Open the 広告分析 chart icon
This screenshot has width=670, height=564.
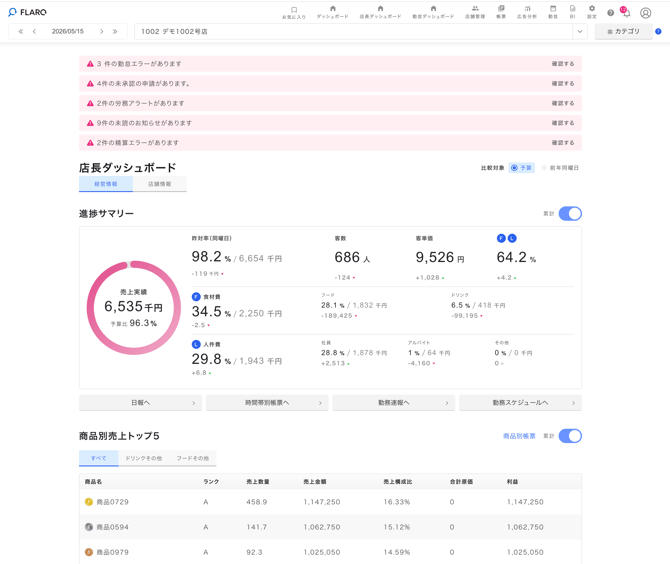[527, 9]
